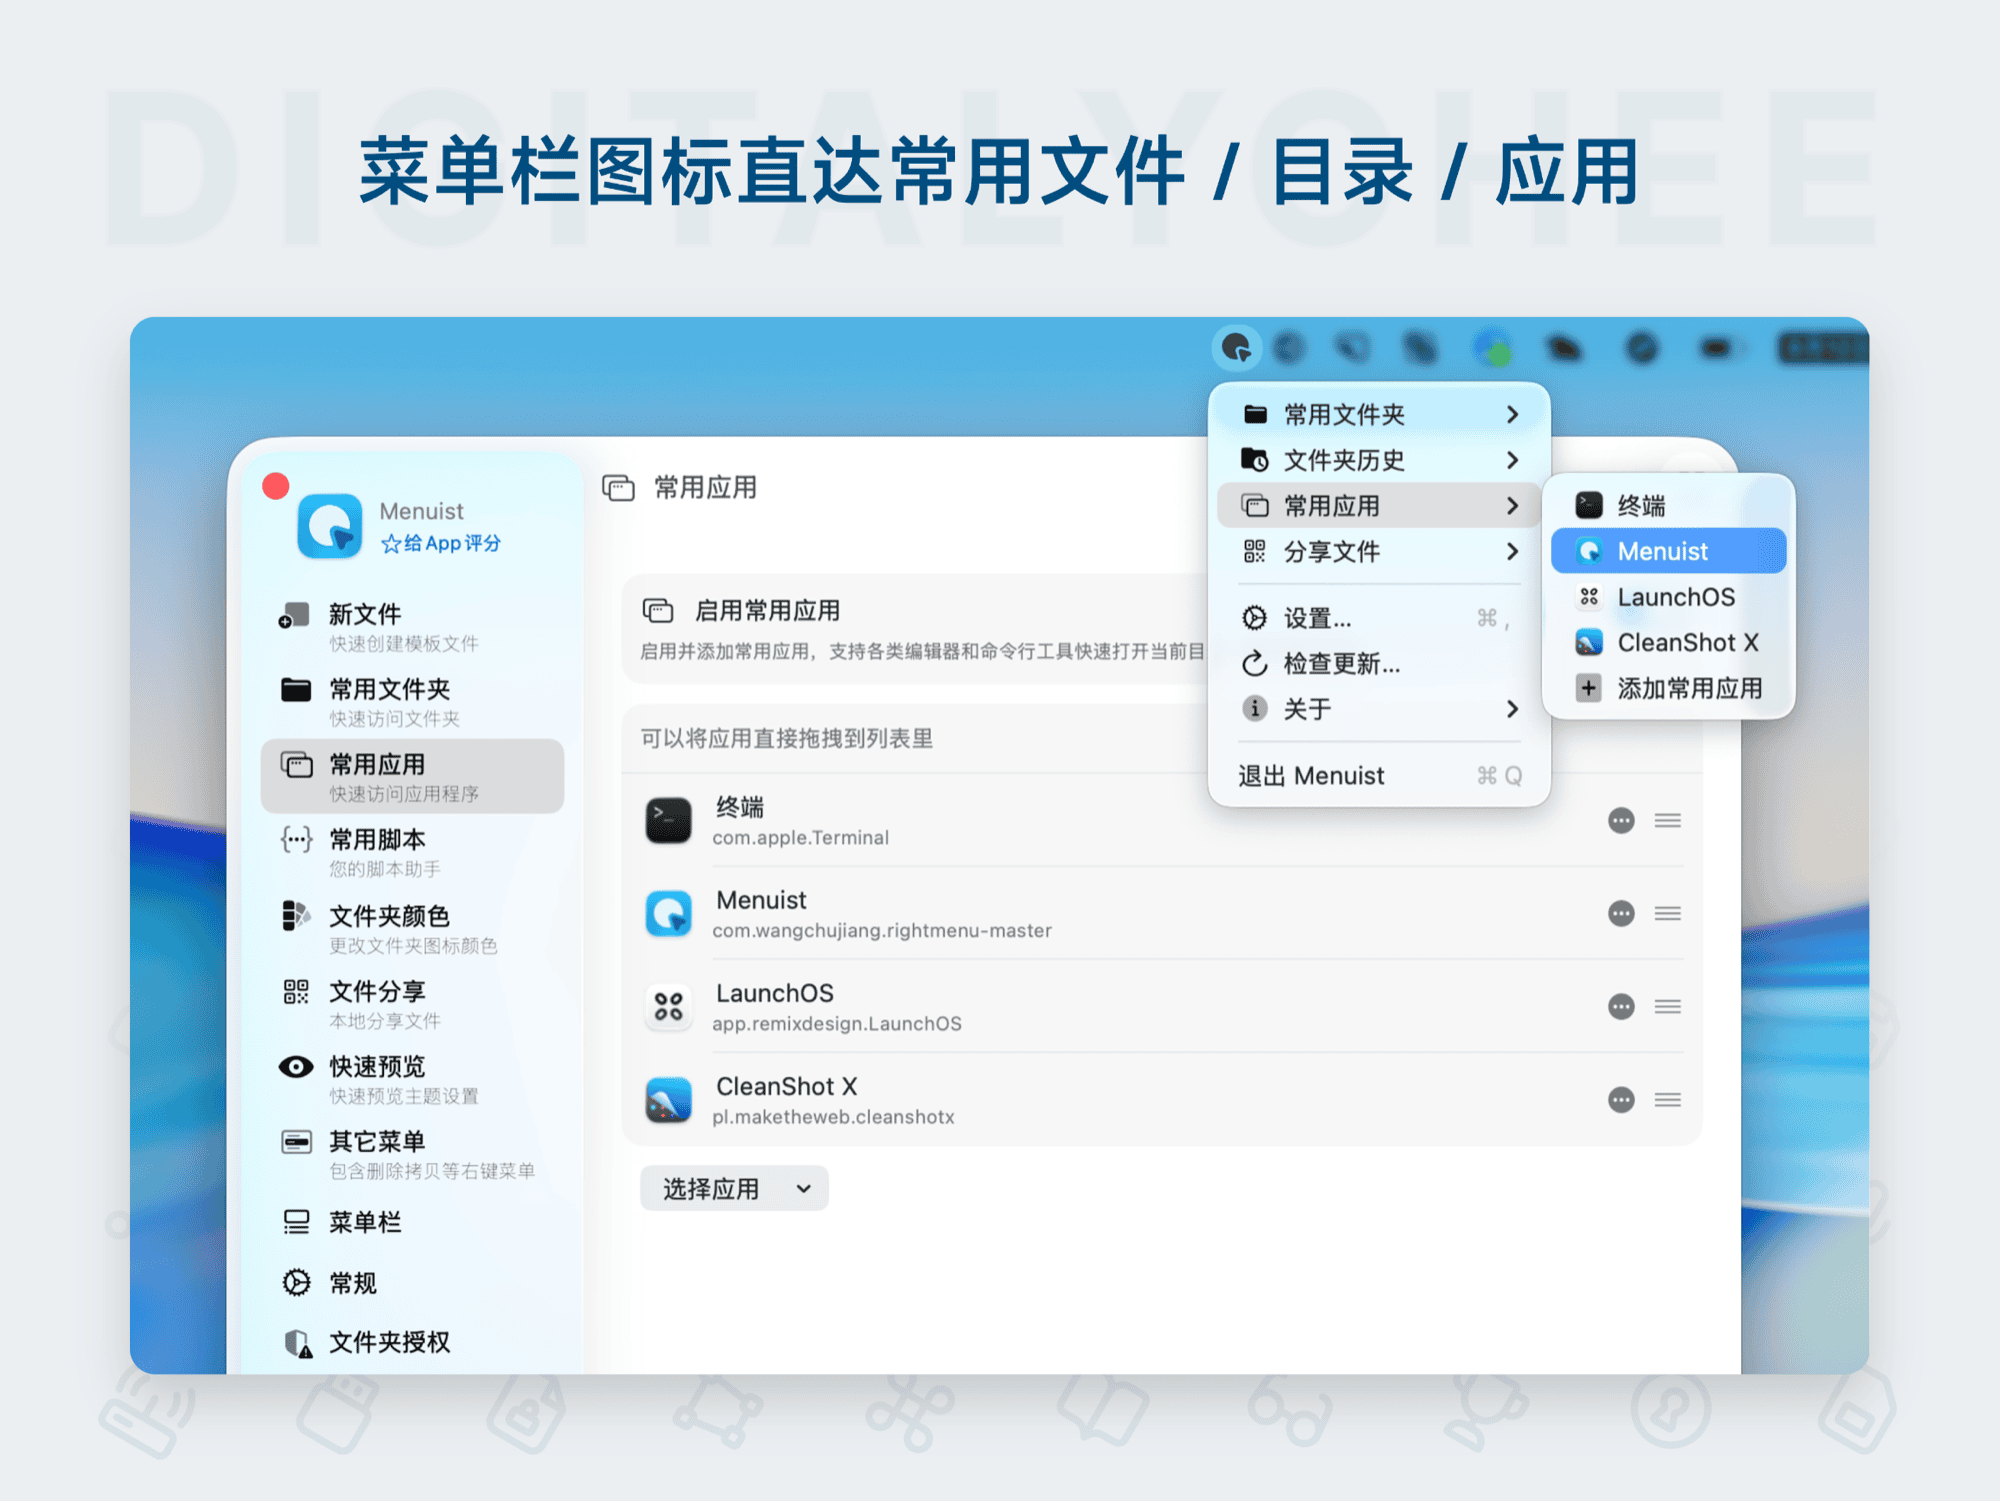
Task: Click the 新文件 sidebar icon
Action: click(294, 615)
